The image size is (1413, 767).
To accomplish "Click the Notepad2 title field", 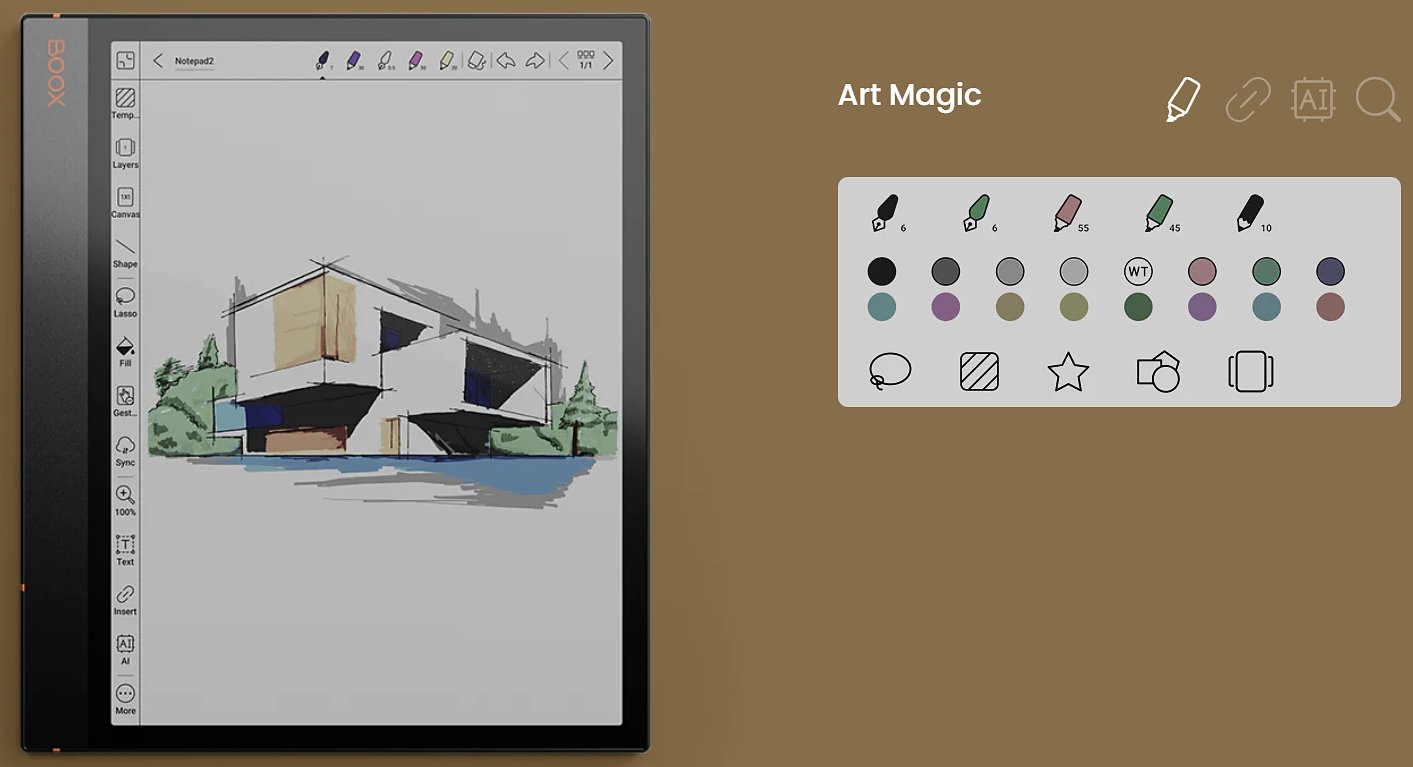I will pyautogui.click(x=195, y=61).
